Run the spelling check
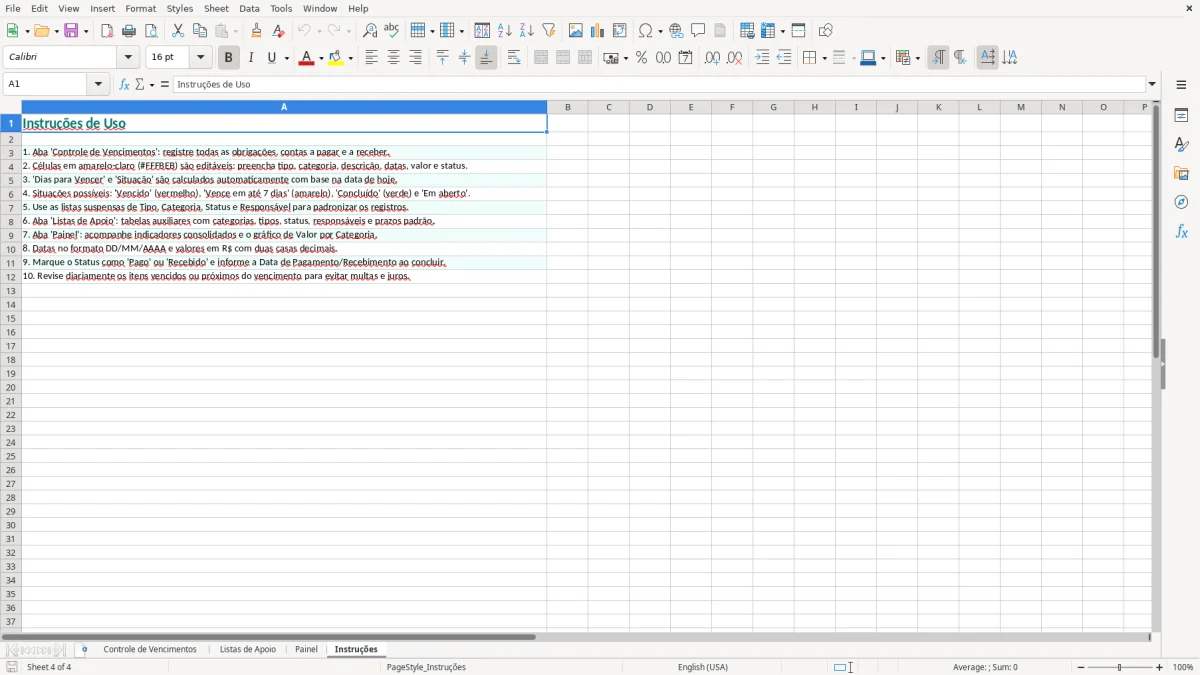The height and width of the screenshot is (675, 1200). pos(392,31)
